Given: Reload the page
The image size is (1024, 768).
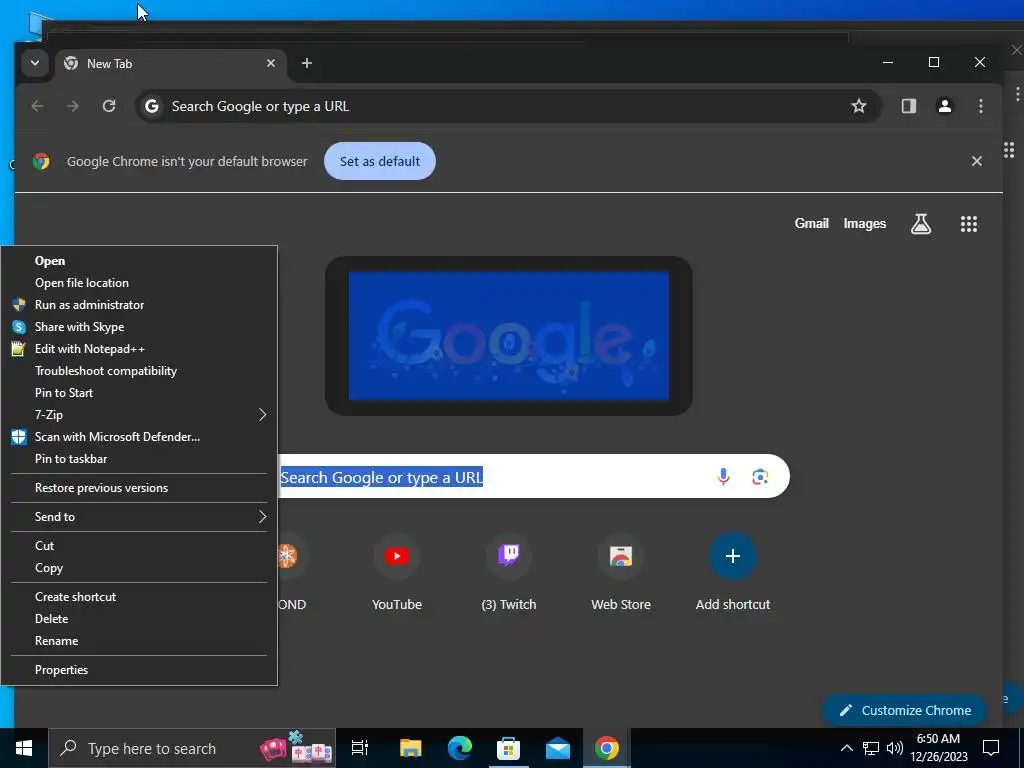Looking at the screenshot, I should [109, 106].
